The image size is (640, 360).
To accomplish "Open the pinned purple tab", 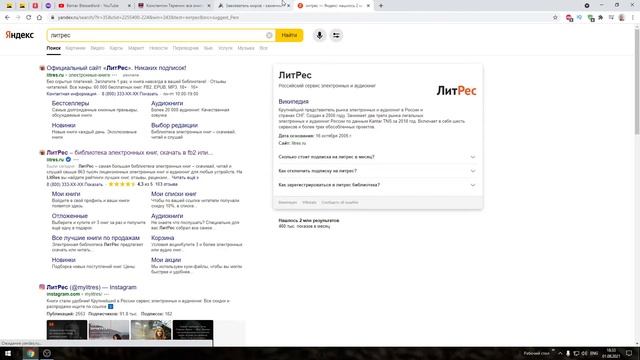I will coord(48,6).
